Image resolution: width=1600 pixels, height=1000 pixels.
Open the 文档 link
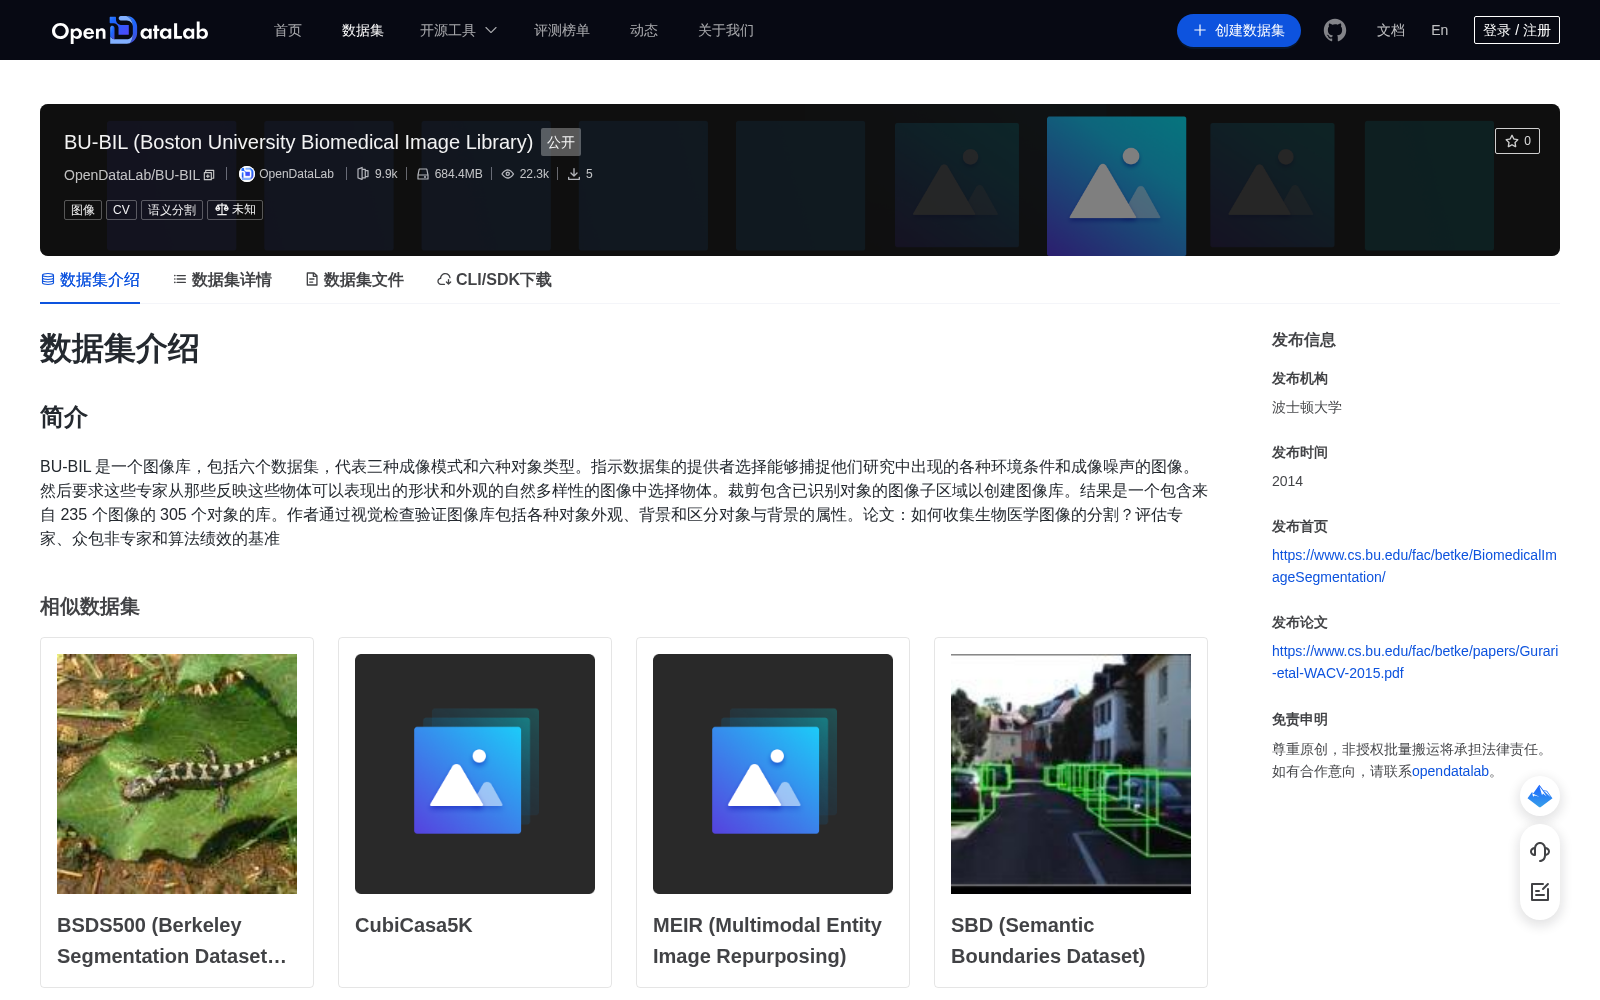pyautogui.click(x=1391, y=30)
